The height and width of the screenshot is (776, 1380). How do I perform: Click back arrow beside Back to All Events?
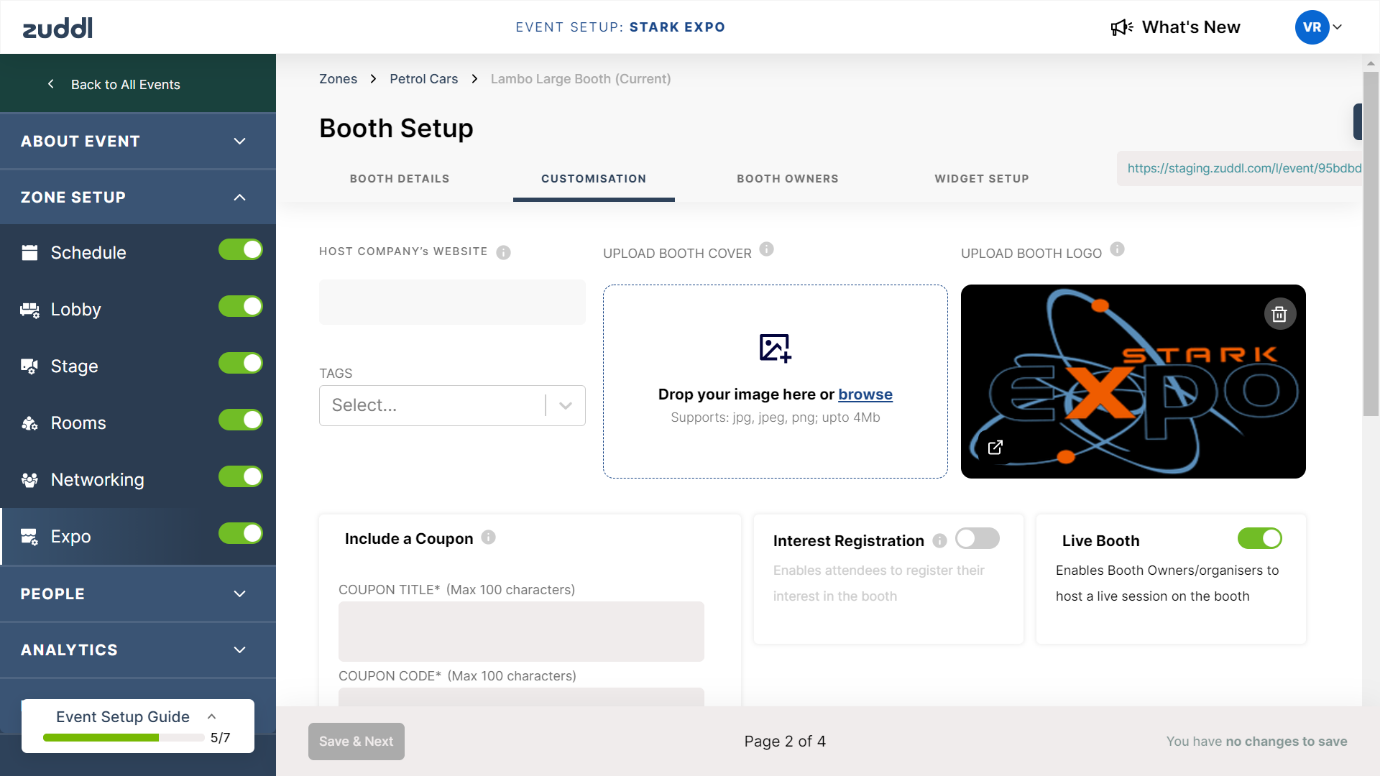pos(51,84)
